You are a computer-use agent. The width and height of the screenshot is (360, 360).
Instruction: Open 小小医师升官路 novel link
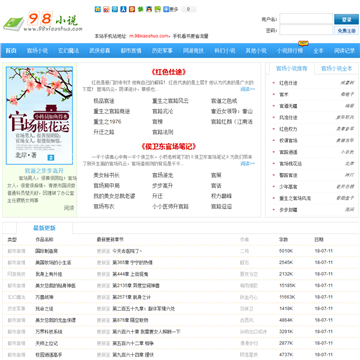(x=170, y=207)
